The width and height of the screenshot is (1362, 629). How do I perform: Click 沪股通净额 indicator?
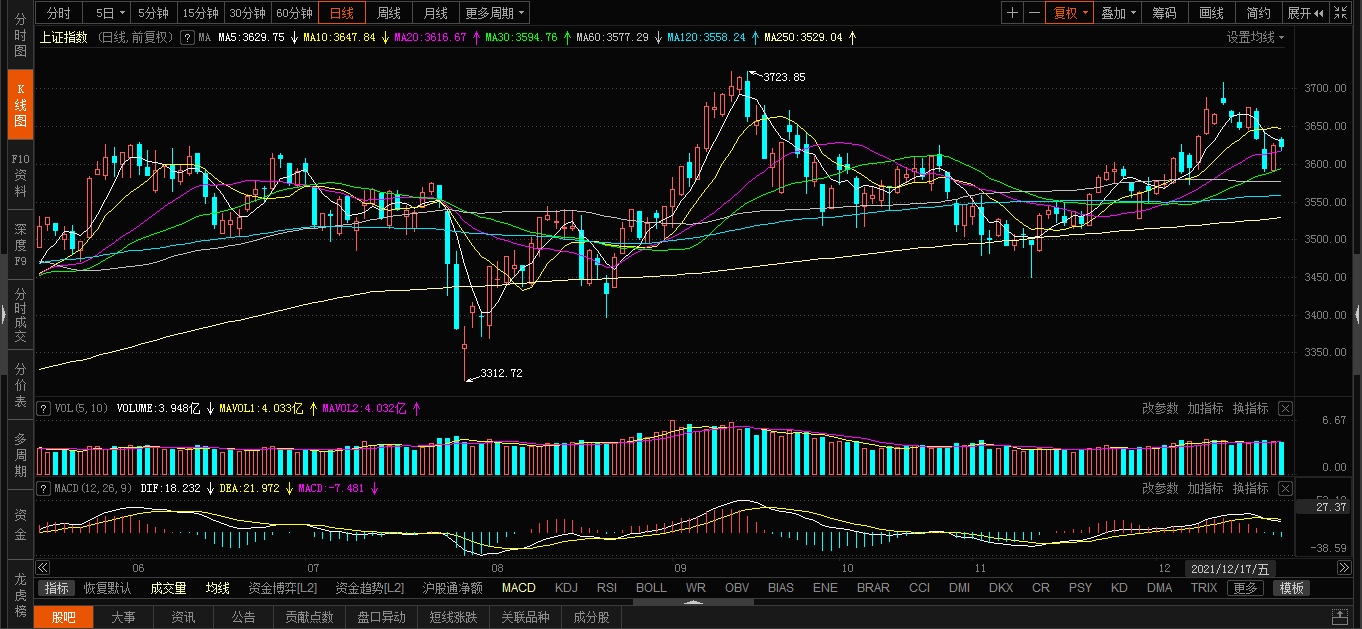point(452,588)
